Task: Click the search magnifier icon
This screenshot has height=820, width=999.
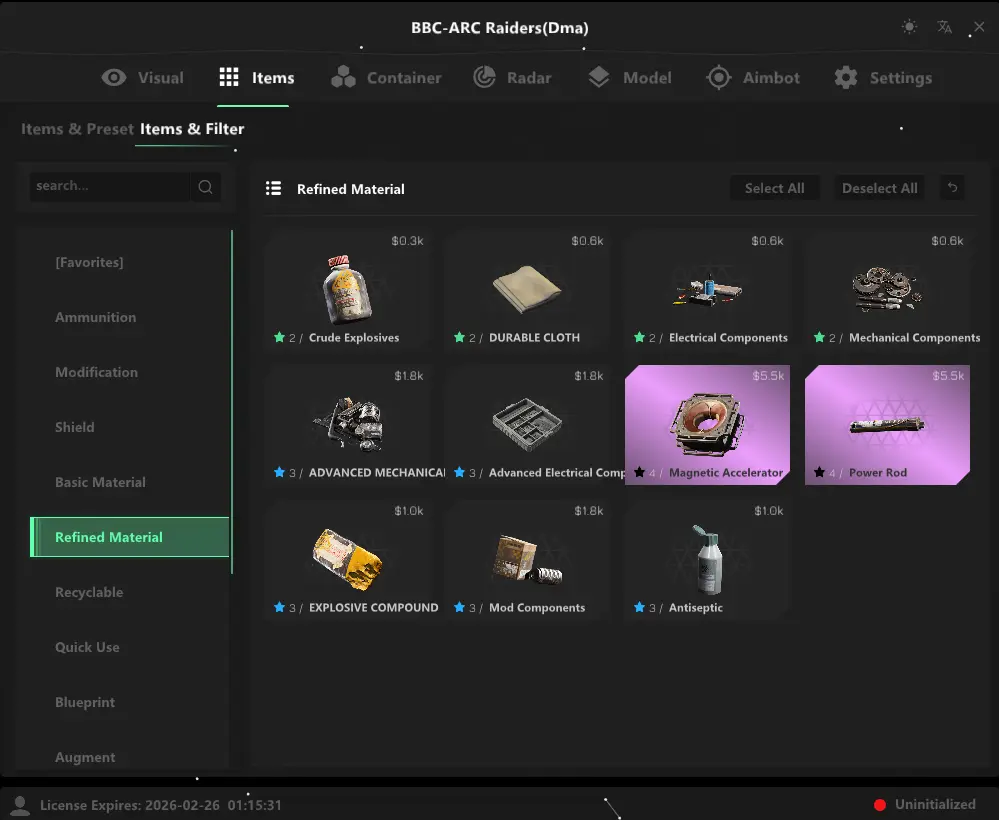Action: click(205, 186)
